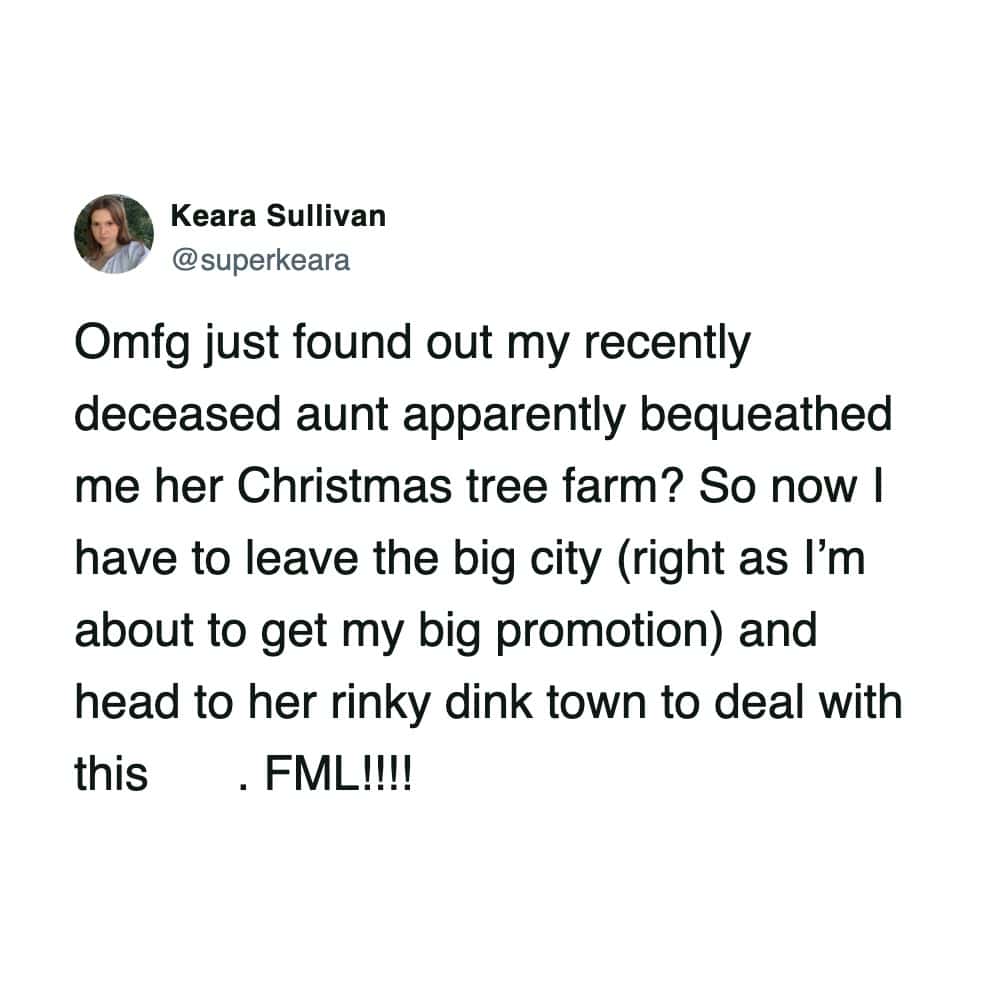Open the Keara Sullivan display name
The width and height of the screenshot is (996, 998).
[278, 215]
